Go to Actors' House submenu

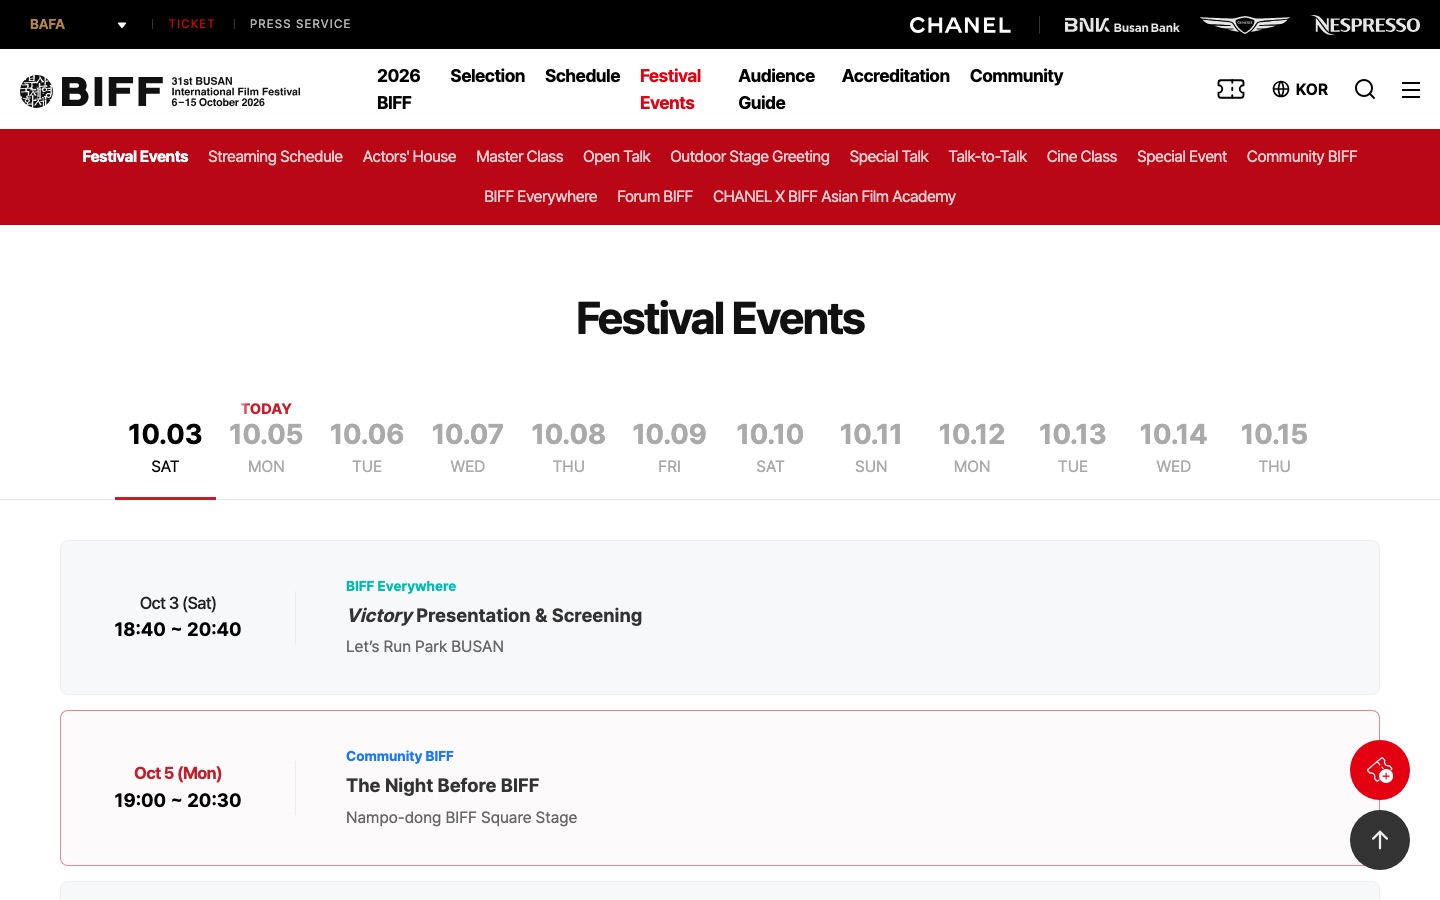409,157
